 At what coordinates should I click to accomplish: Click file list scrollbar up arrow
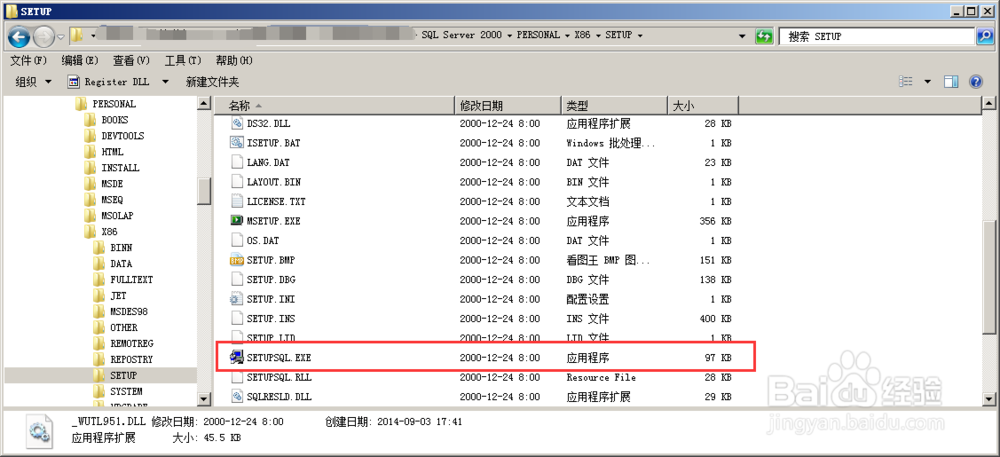(988, 103)
